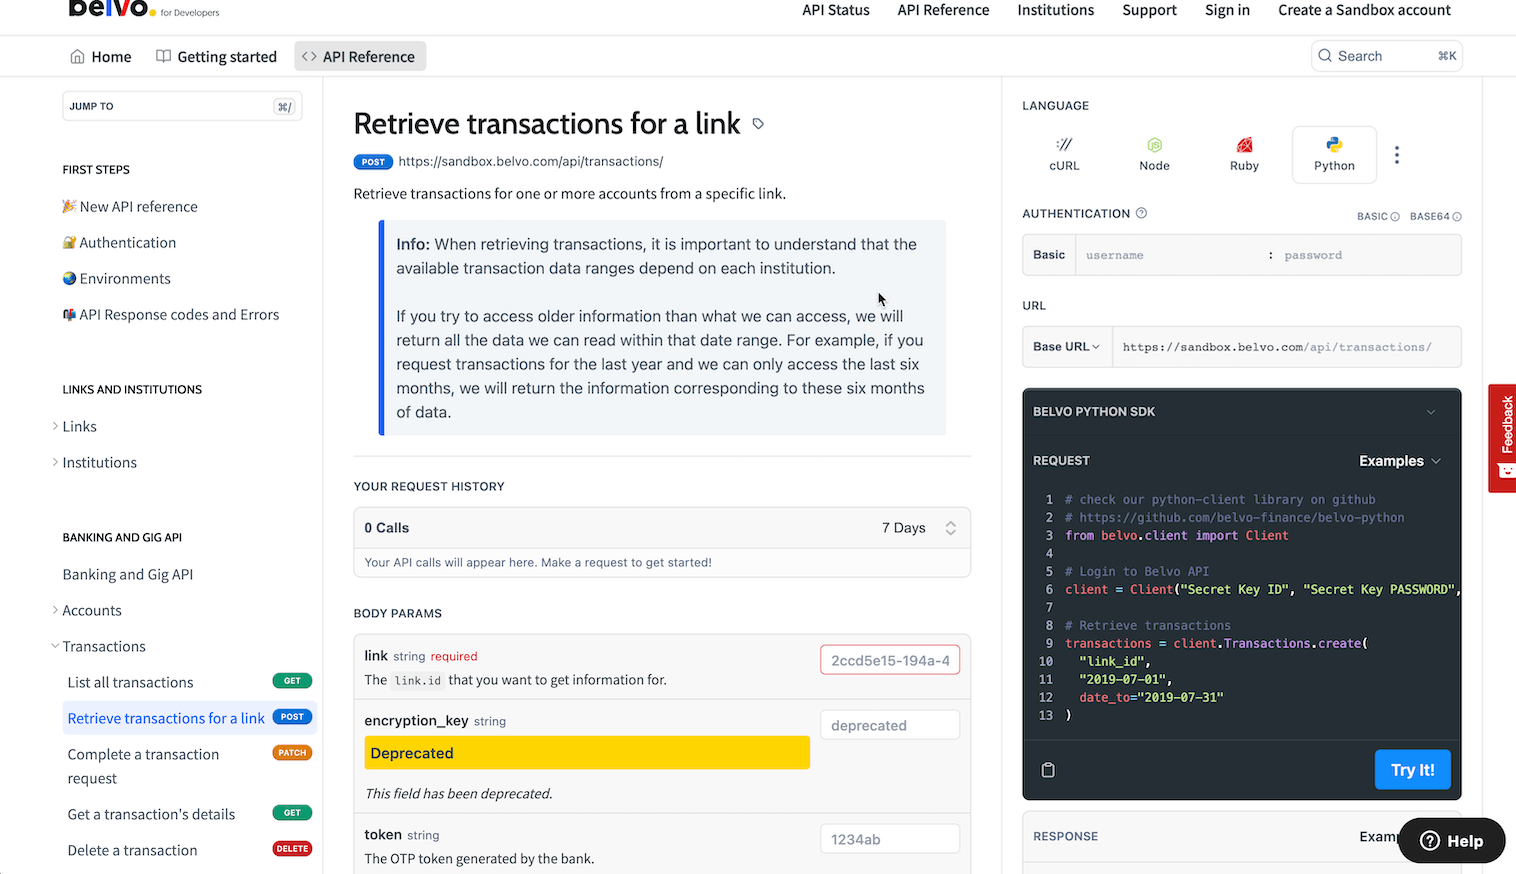Image resolution: width=1516 pixels, height=874 pixels.
Task: Click the token input field
Action: [890, 839]
